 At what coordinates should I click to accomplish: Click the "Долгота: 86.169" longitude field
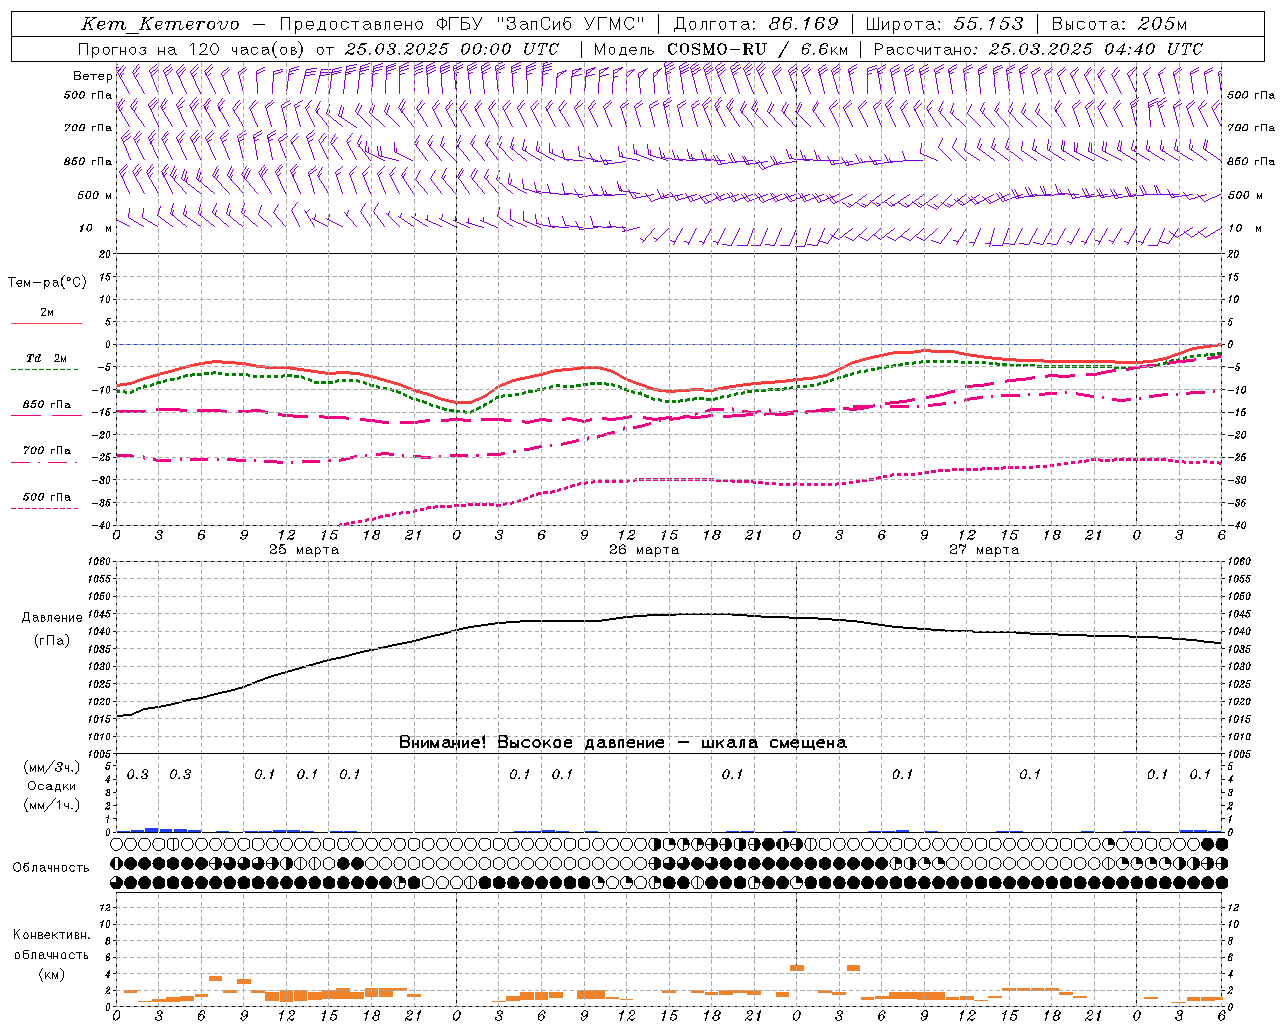click(756, 24)
